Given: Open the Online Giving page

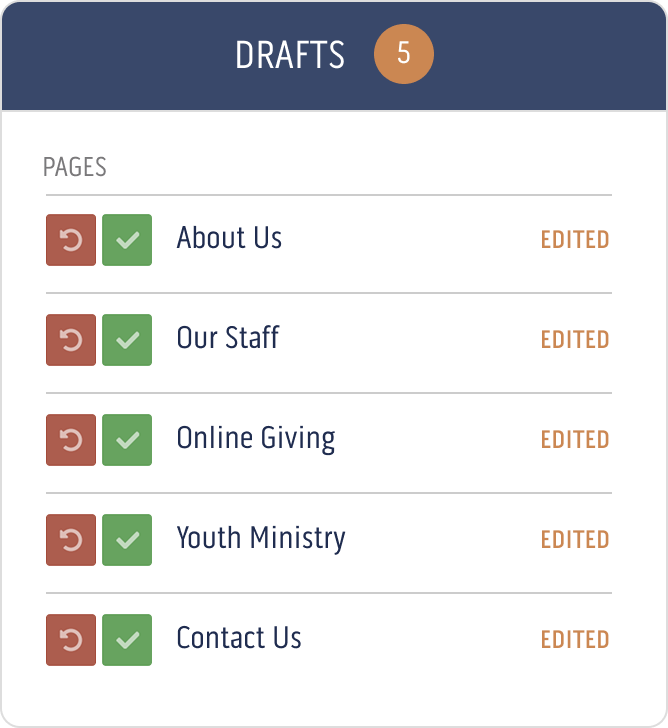Looking at the screenshot, I should 255,439.
